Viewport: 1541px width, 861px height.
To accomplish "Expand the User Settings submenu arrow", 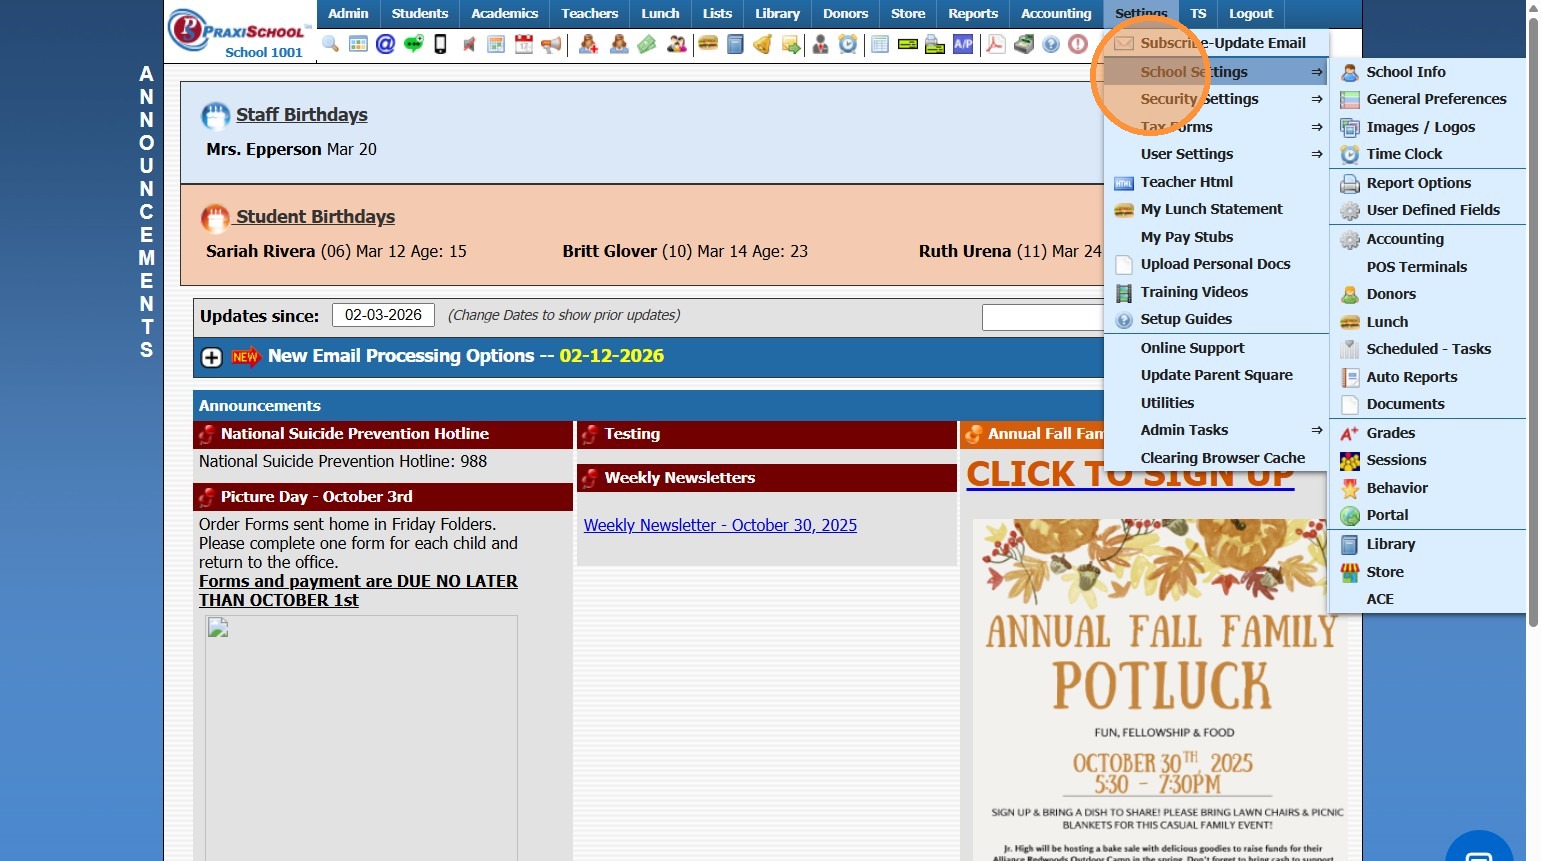I will pos(1317,154).
